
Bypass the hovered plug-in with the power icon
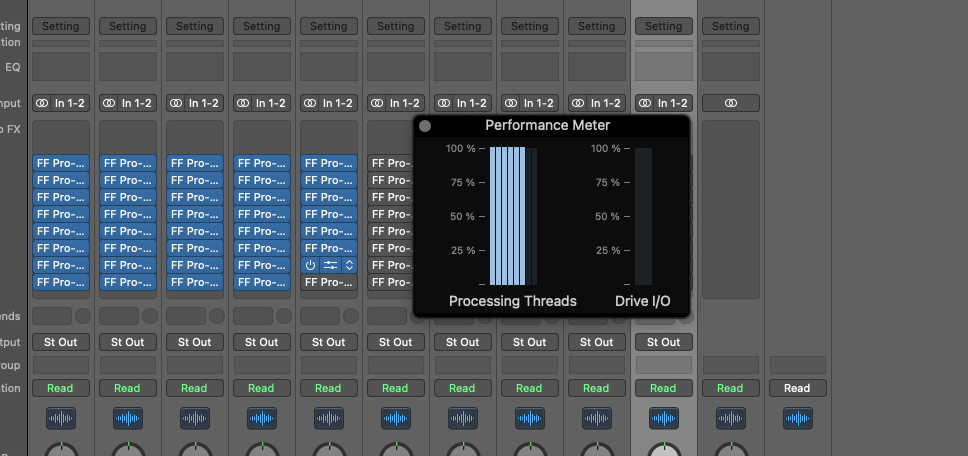click(x=310, y=265)
